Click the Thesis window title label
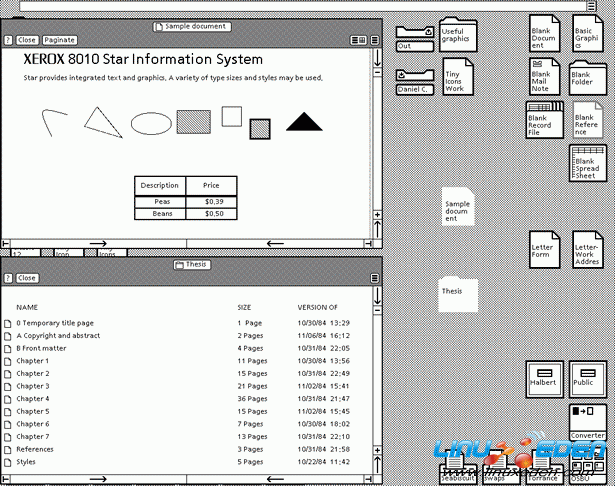 coord(192,265)
